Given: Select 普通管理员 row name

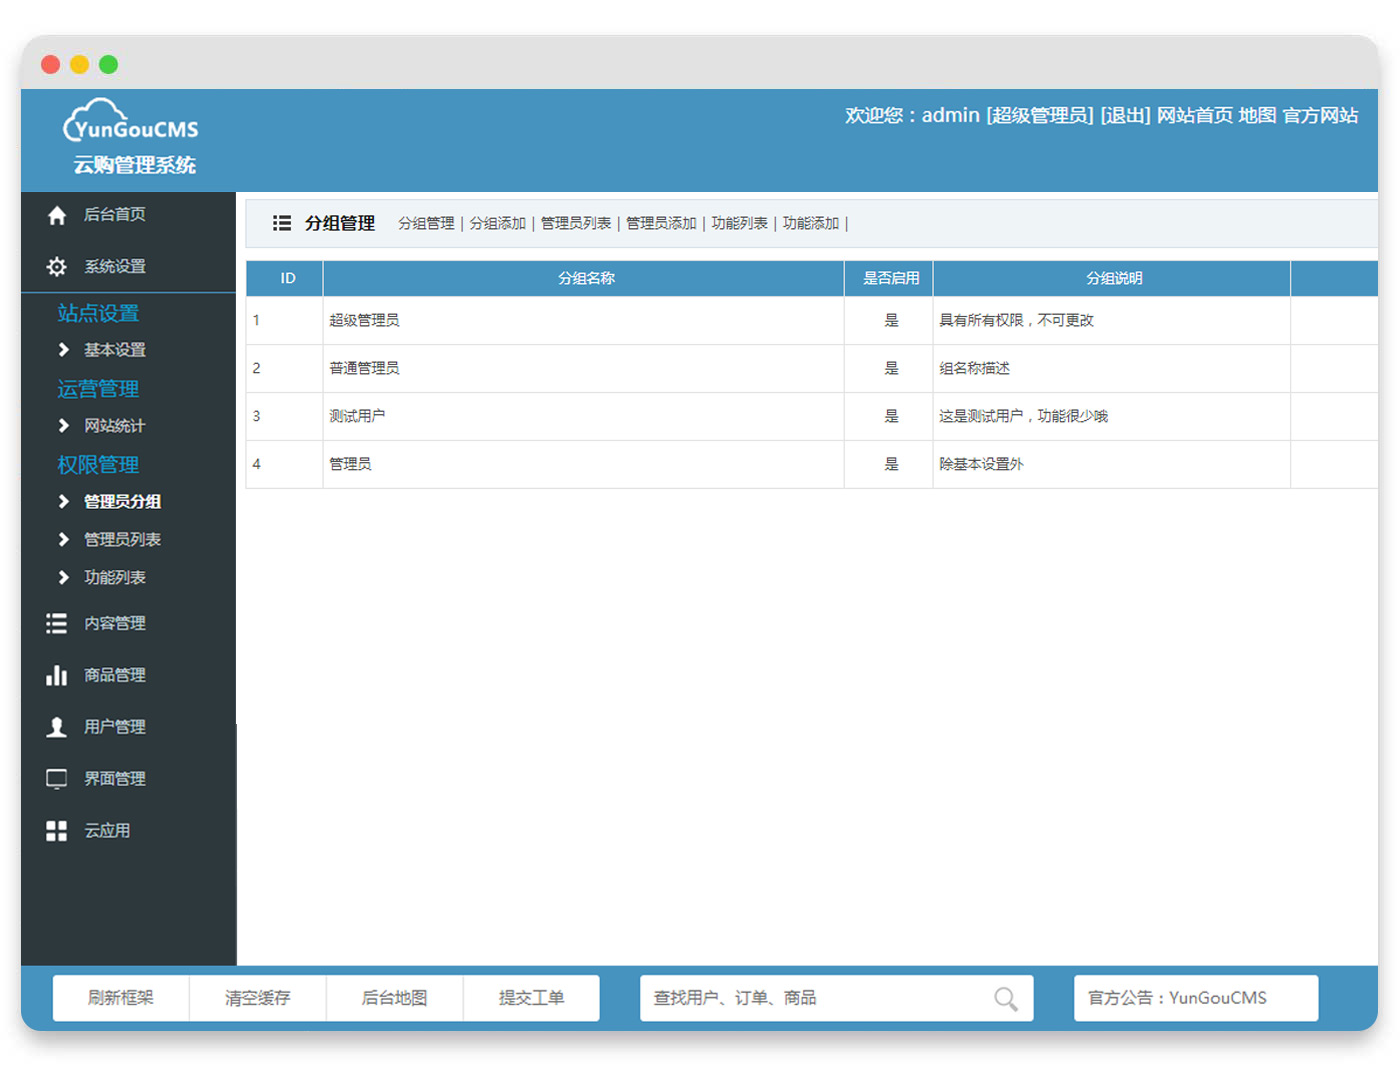Looking at the screenshot, I should [x=364, y=369].
